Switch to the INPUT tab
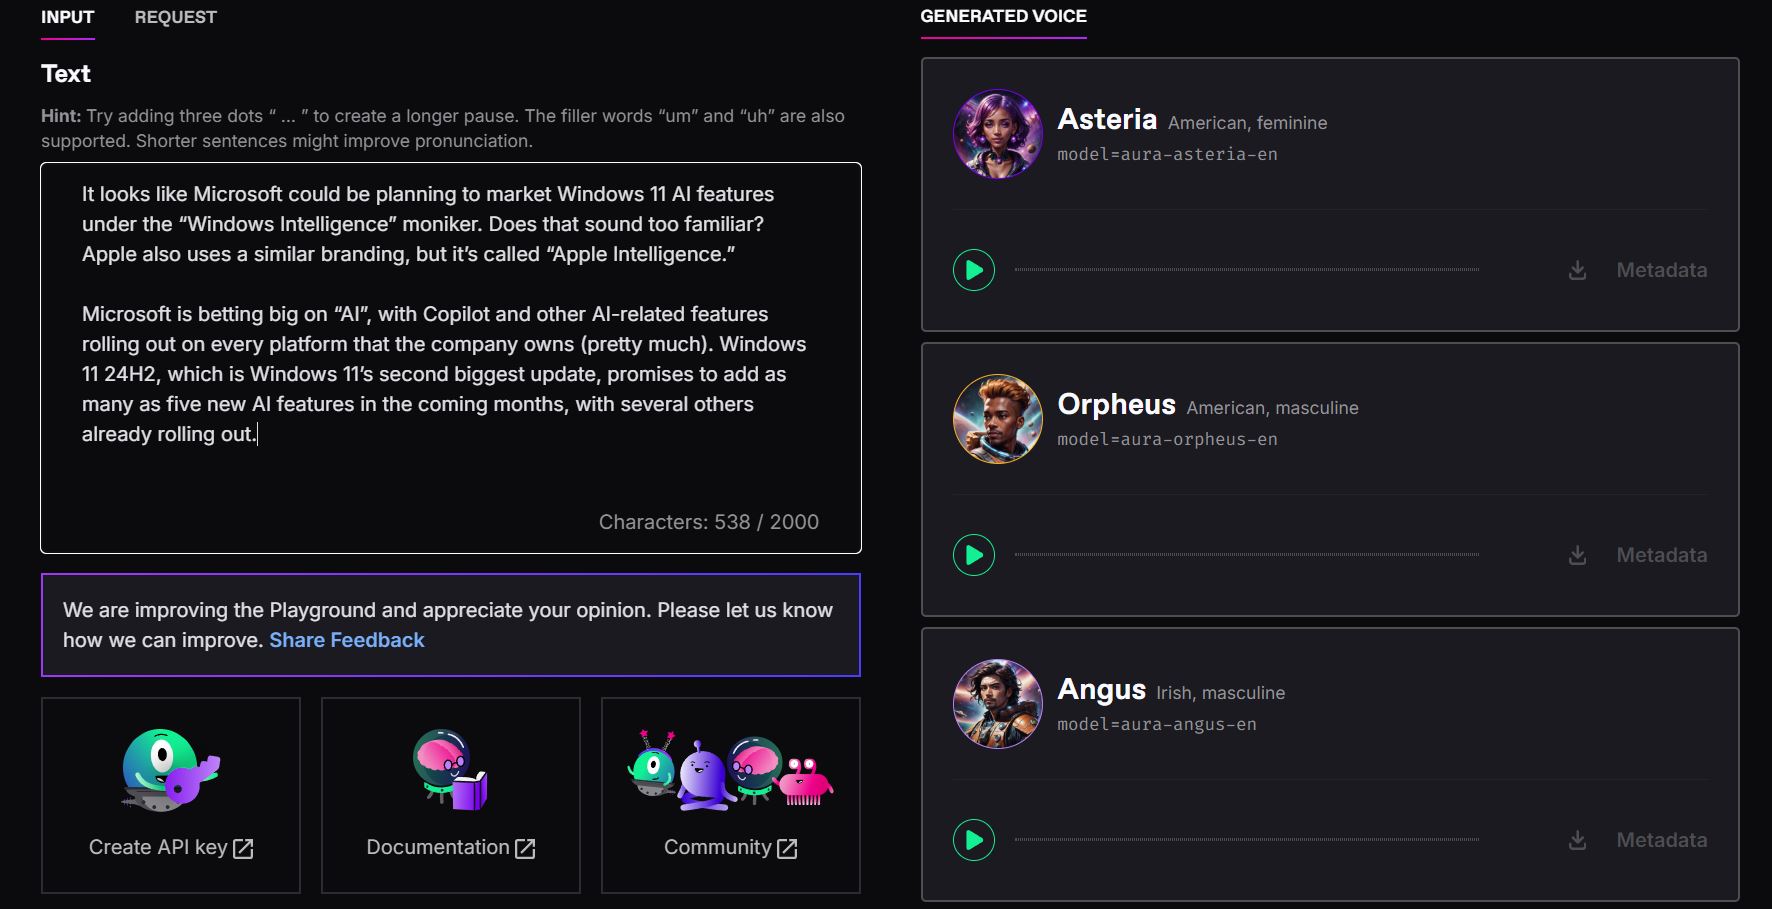Image resolution: width=1772 pixels, height=909 pixels. (x=68, y=18)
